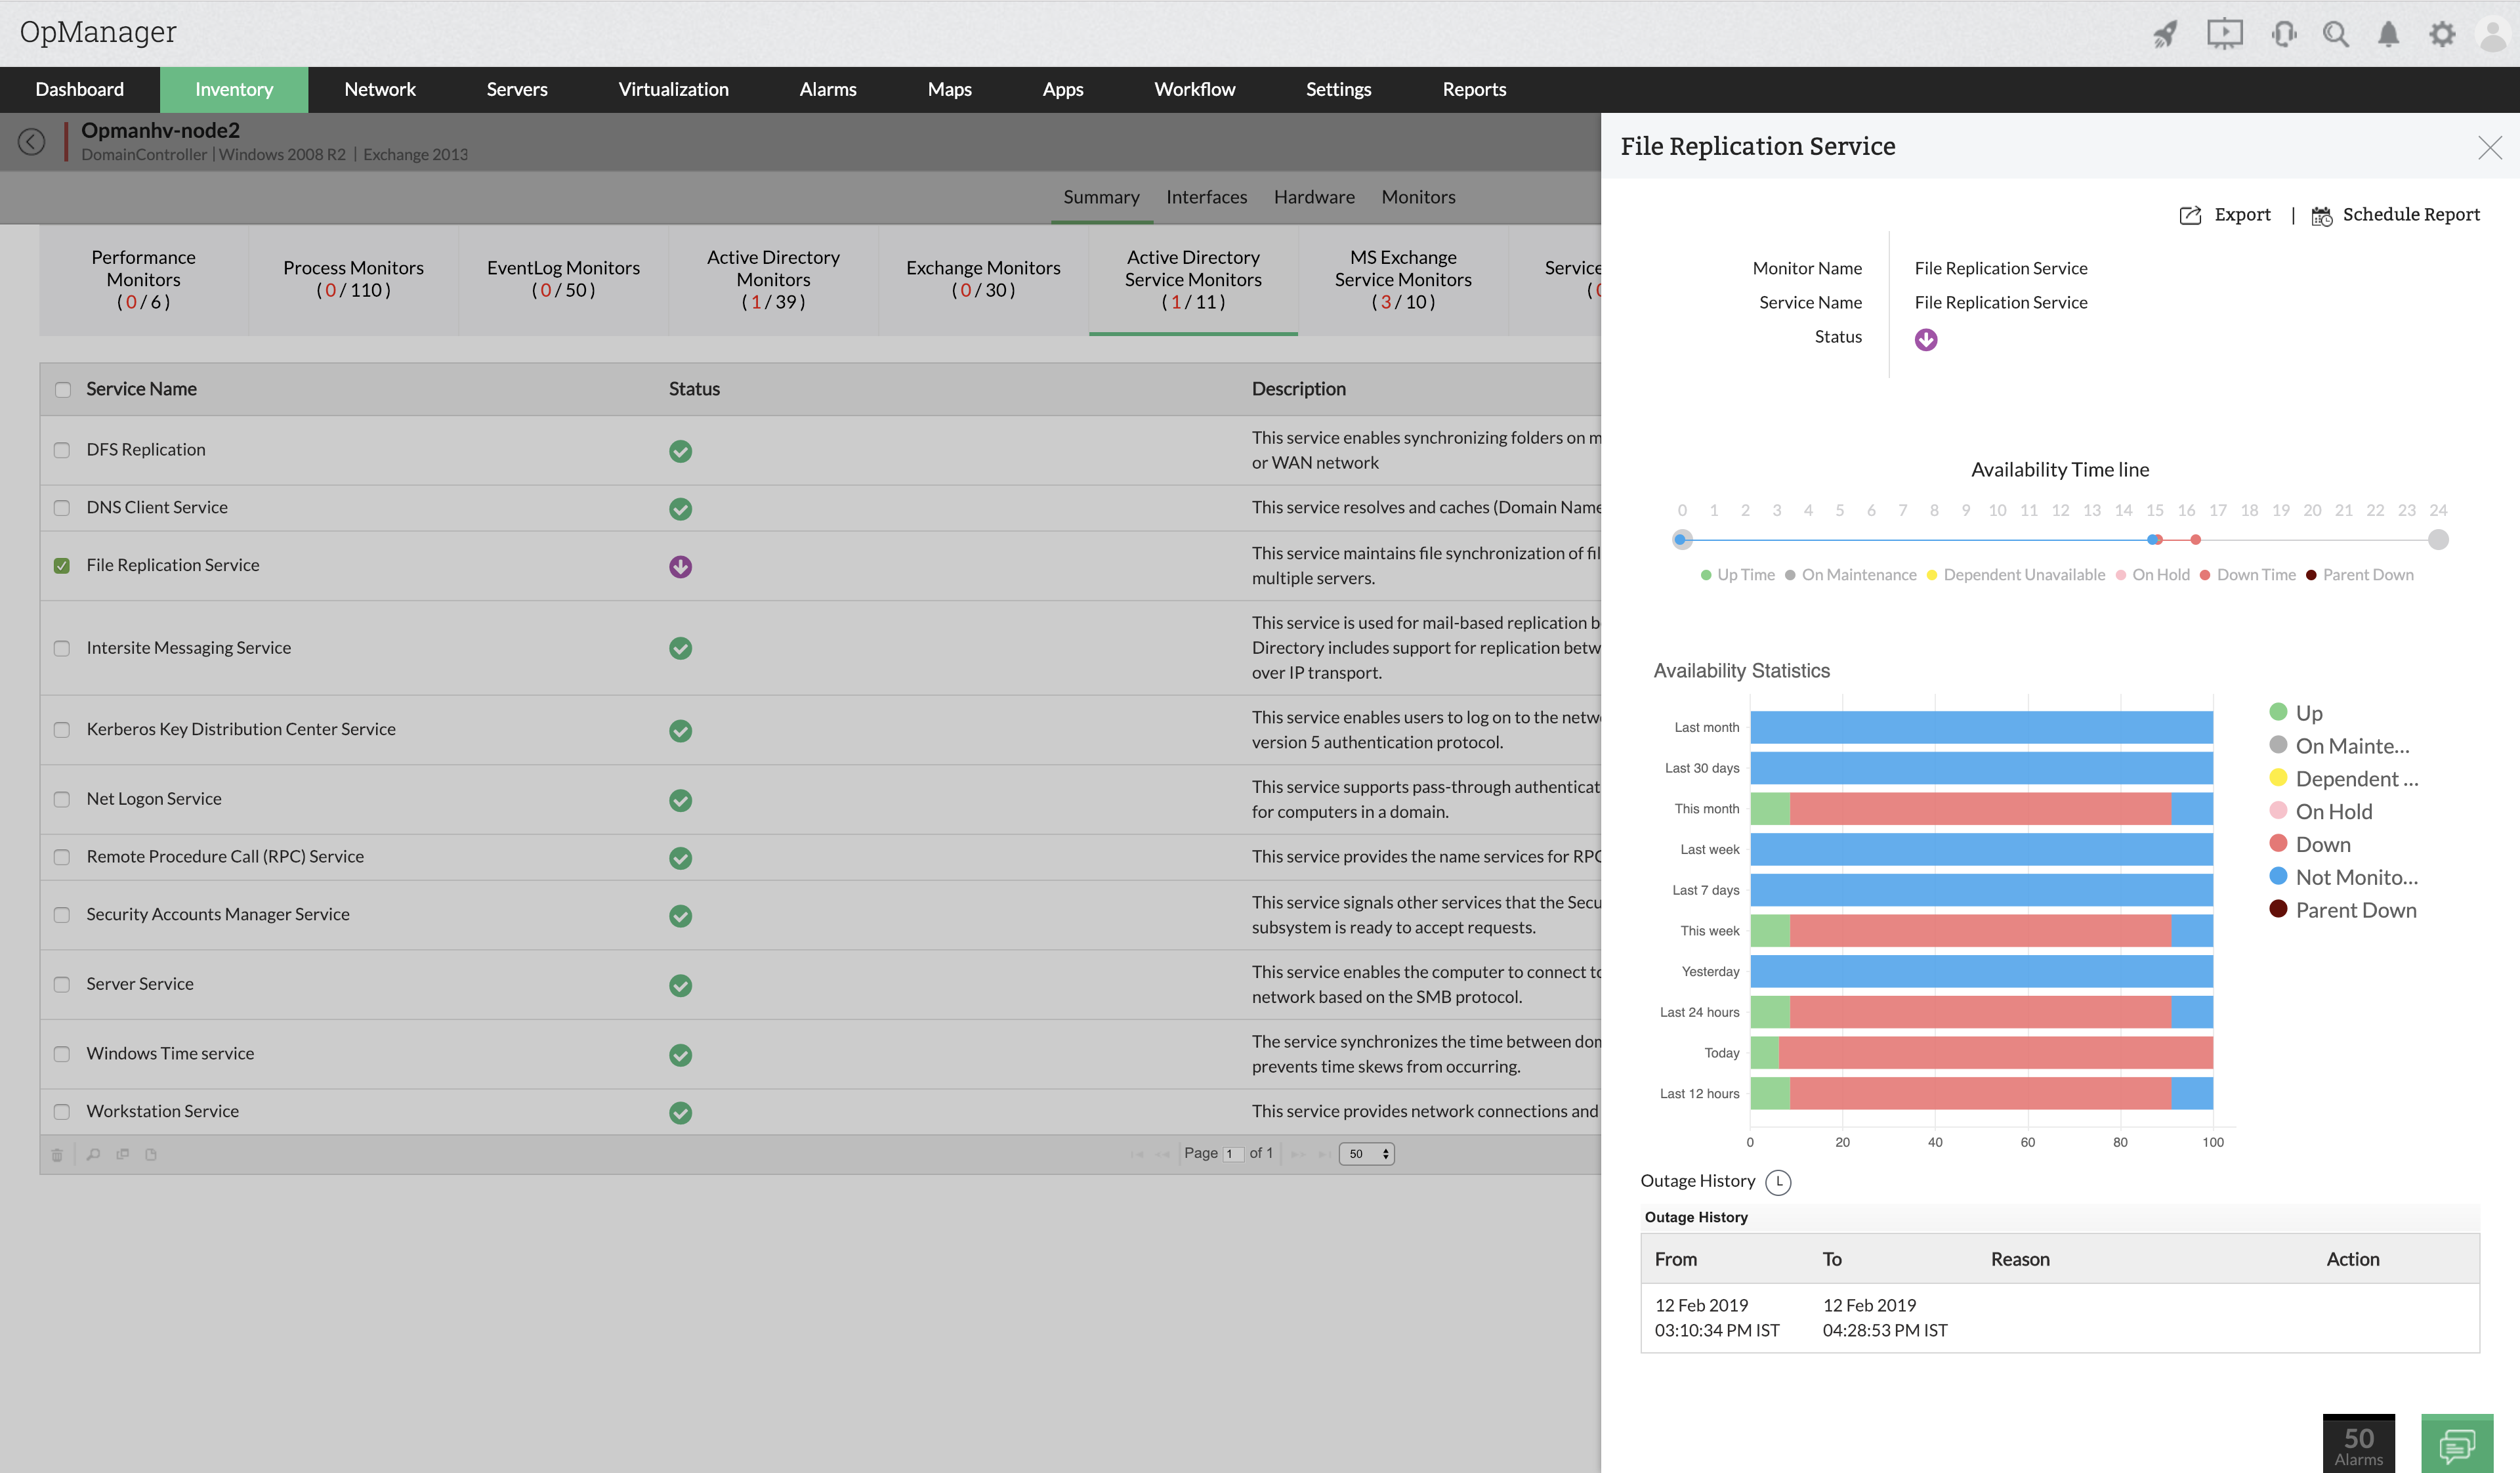Open the presentation screen icon in header
Image resolution: width=2520 pixels, height=1473 pixels.
[2225, 34]
